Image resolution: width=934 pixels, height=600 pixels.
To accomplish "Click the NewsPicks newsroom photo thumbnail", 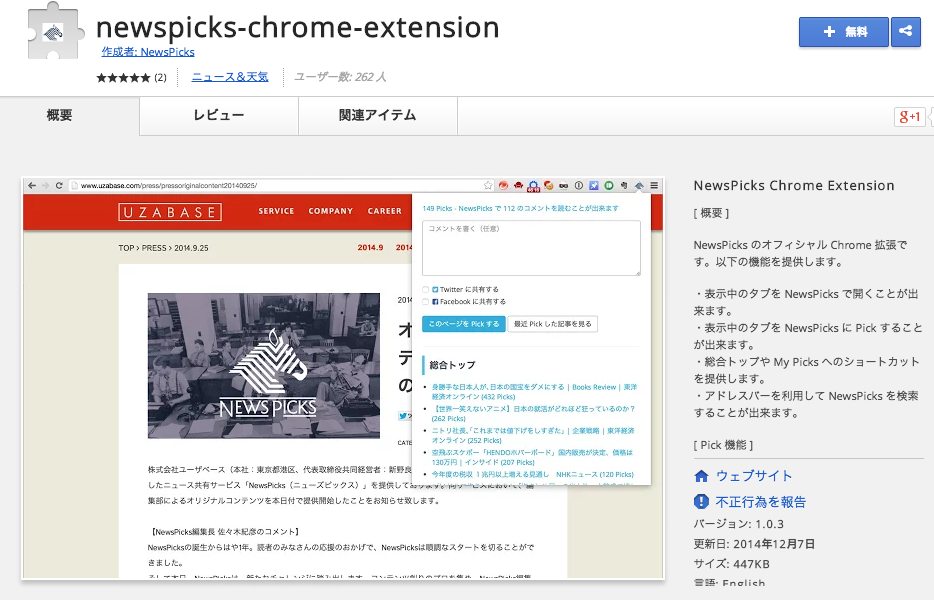I will pyautogui.click(x=264, y=366).
